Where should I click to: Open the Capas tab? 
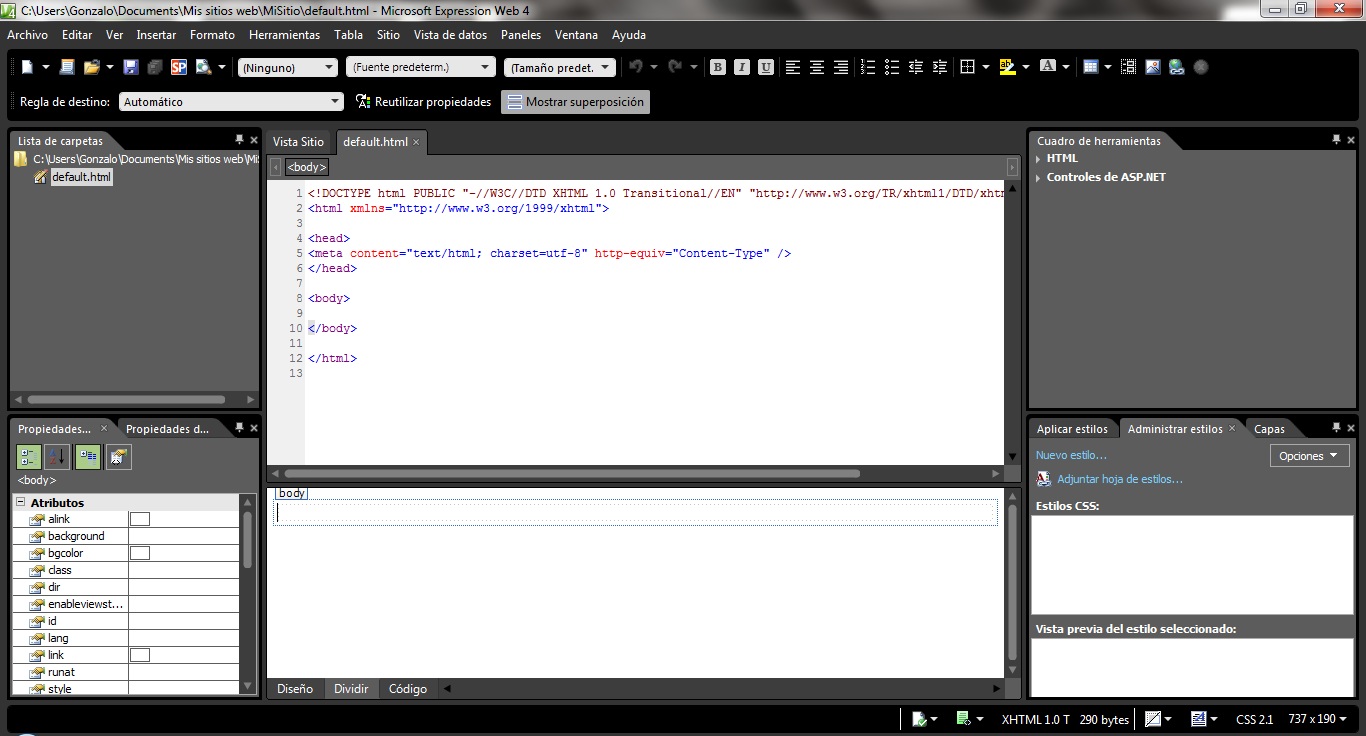click(x=1270, y=429)
